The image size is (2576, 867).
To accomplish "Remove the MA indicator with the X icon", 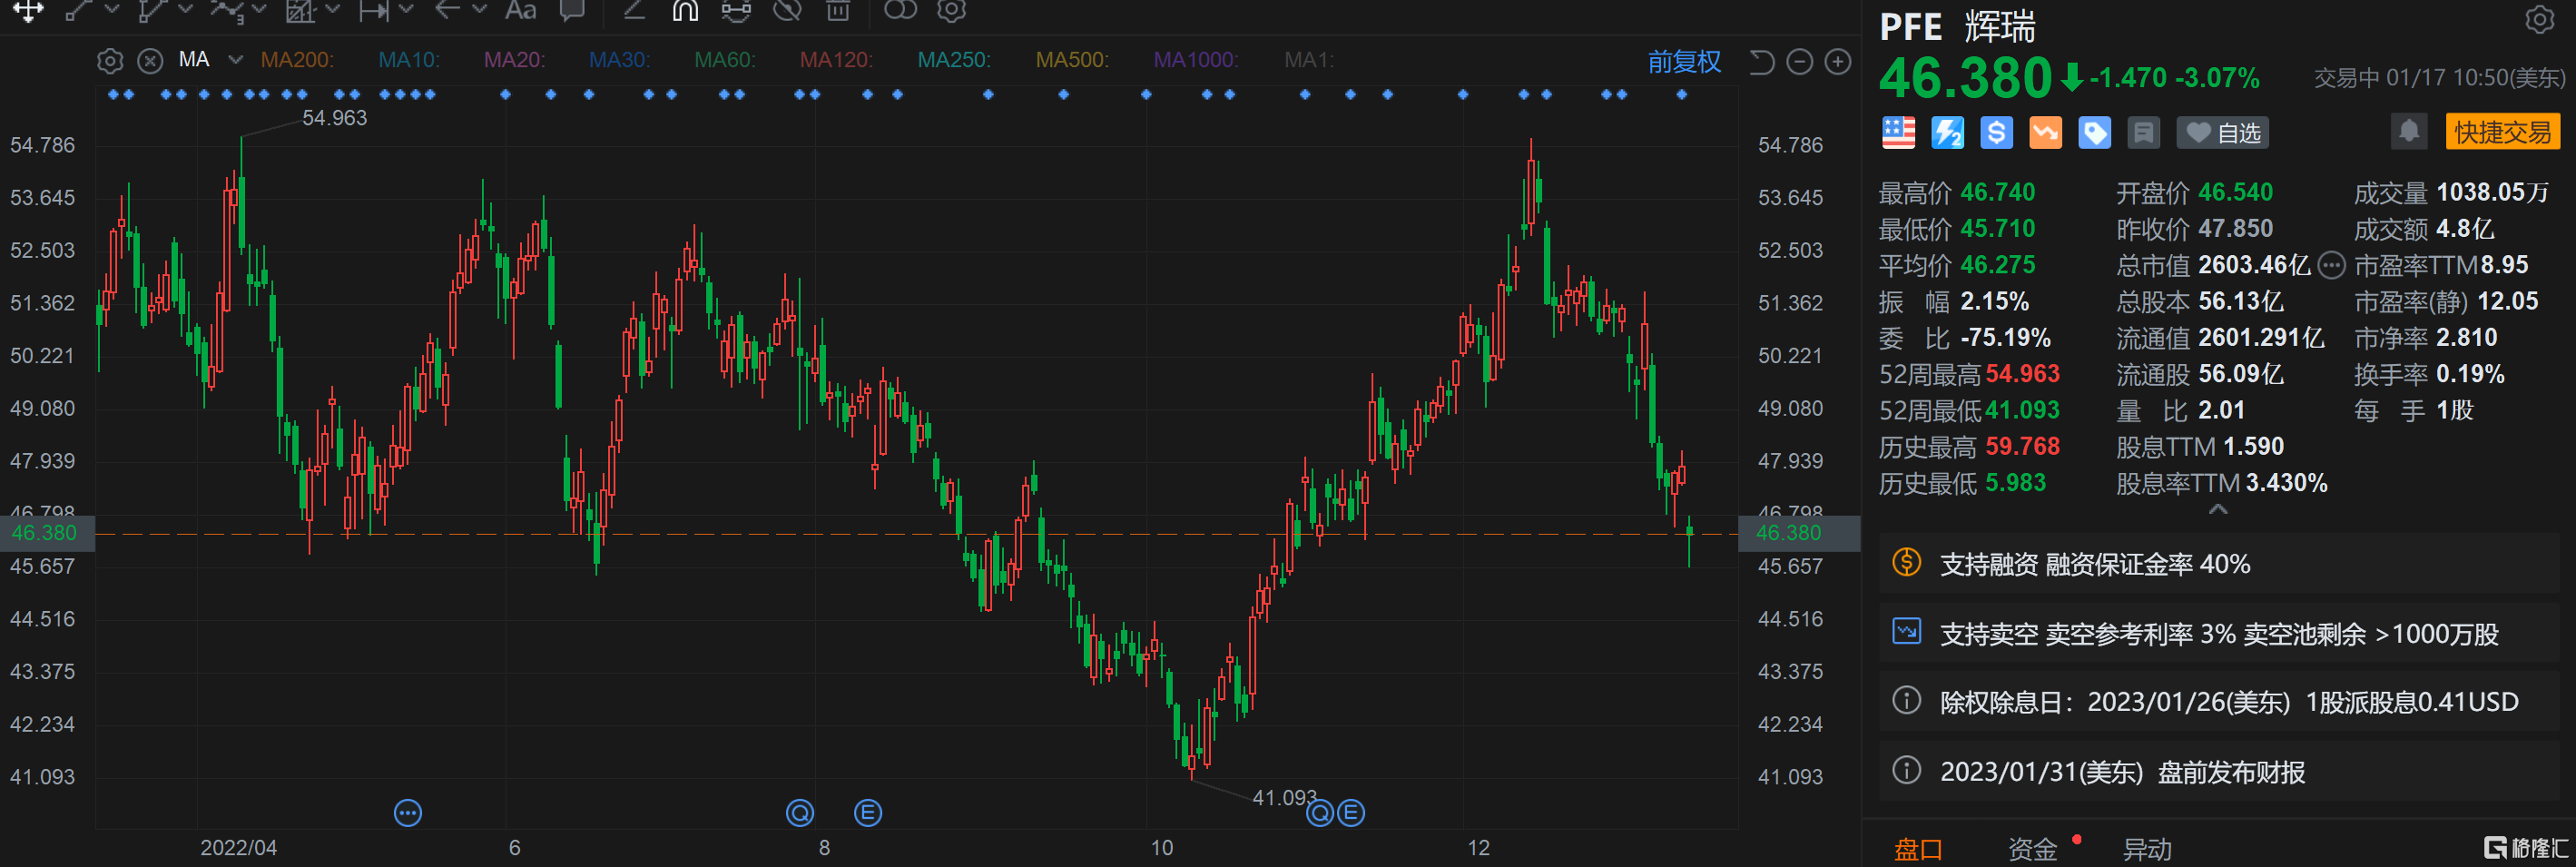I will (x=150, y=61).
